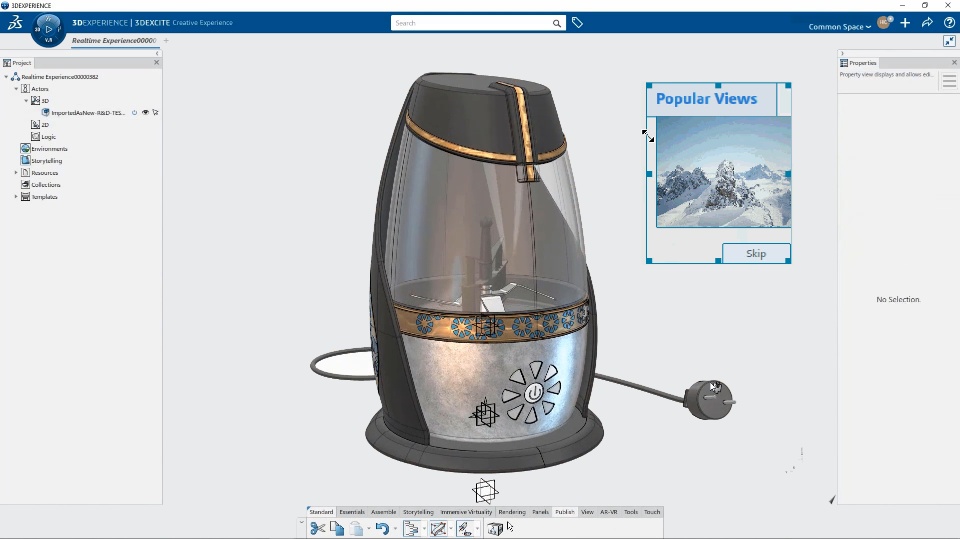Click the sketch edit icon in the toolbar
The width and height of the screenshot is (960, 539).
438,528
